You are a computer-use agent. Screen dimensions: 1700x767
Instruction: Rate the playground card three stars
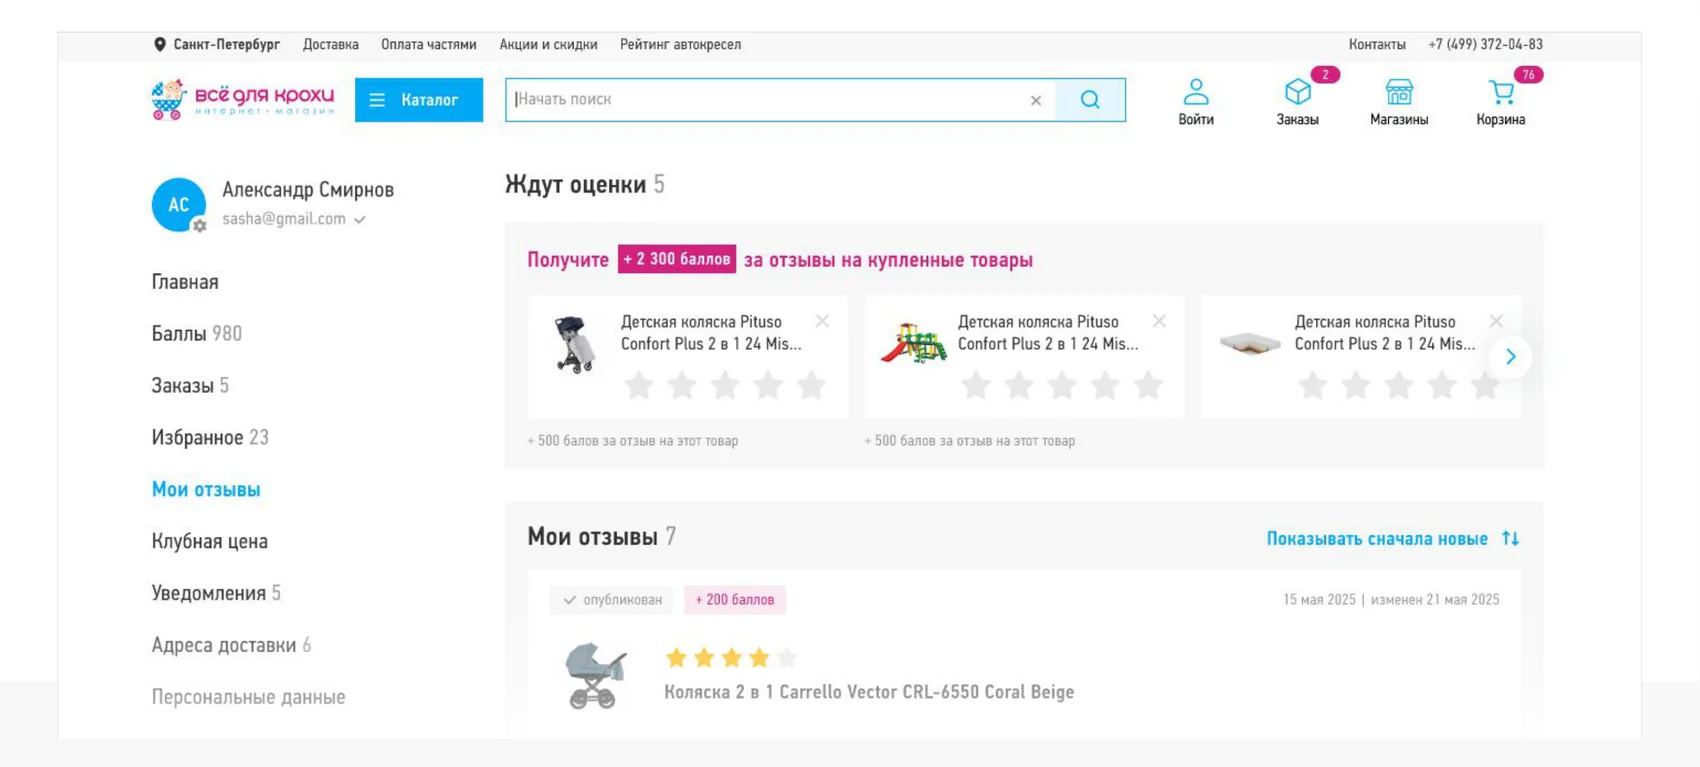[1062, 385]
